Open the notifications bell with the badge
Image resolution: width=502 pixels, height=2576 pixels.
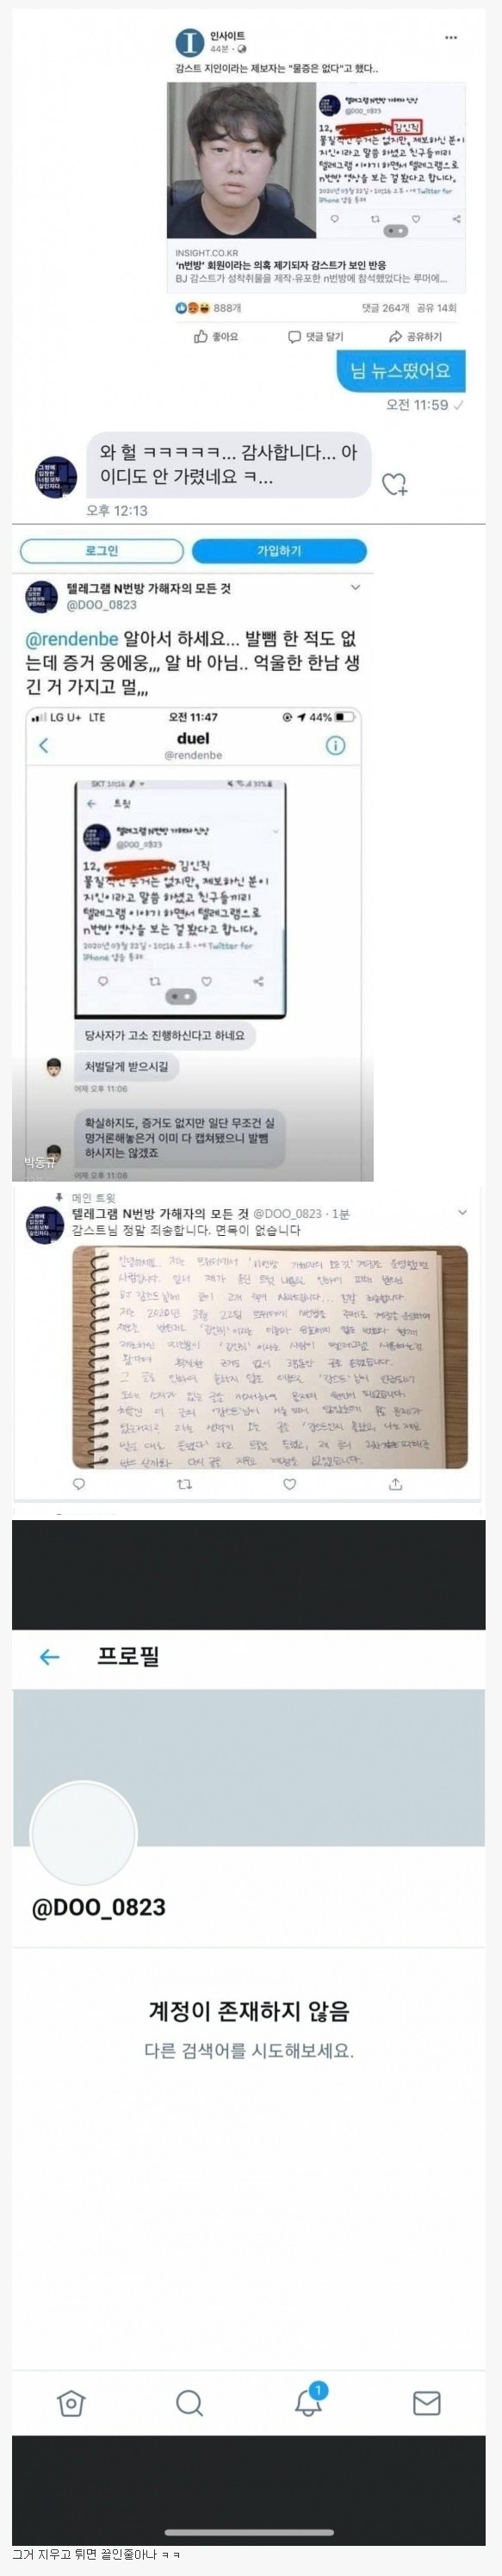point(309,2400)
